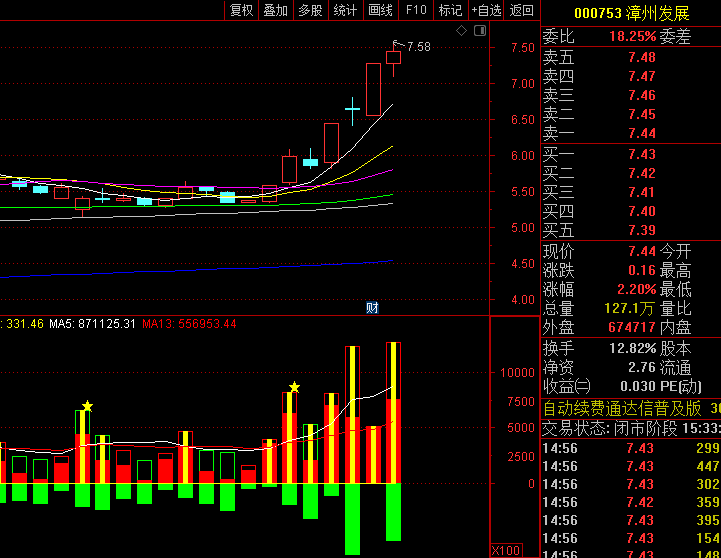Image resolution: width=721 pixels, height=558 pixels.
Task: Click 换手 value 12.82%
Action: click(x=633, y=348)
